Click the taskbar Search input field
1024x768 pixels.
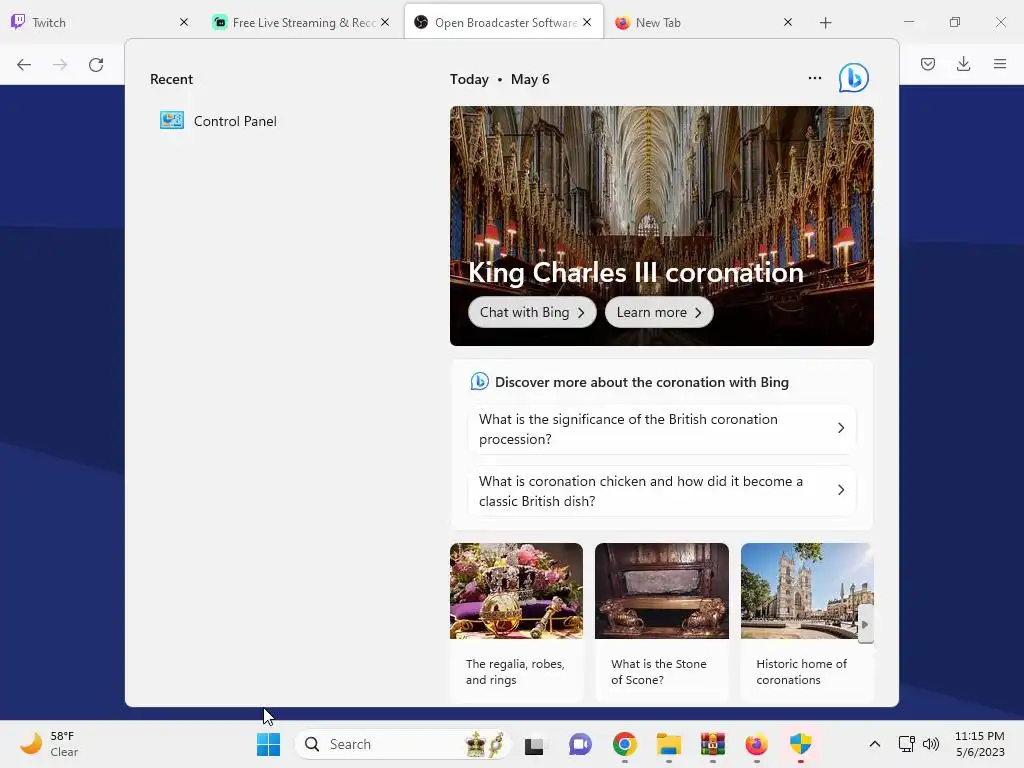403,744
